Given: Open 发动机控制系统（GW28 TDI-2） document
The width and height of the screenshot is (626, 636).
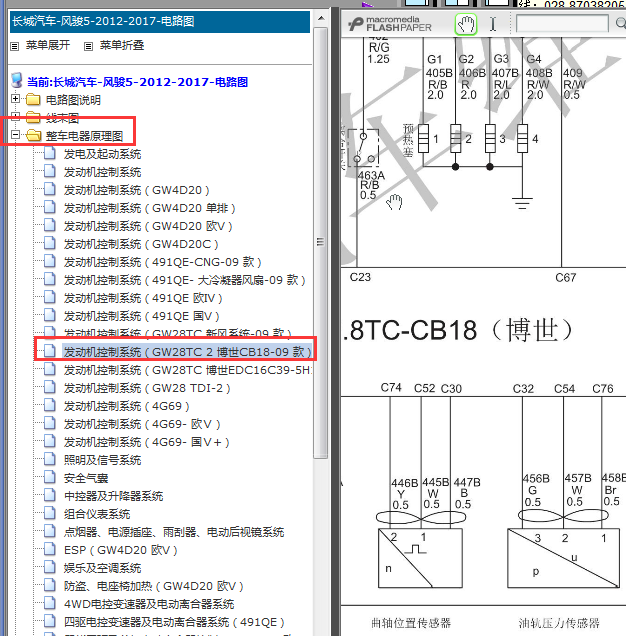Looking at the screenshot, I should (x=147, y=388).
